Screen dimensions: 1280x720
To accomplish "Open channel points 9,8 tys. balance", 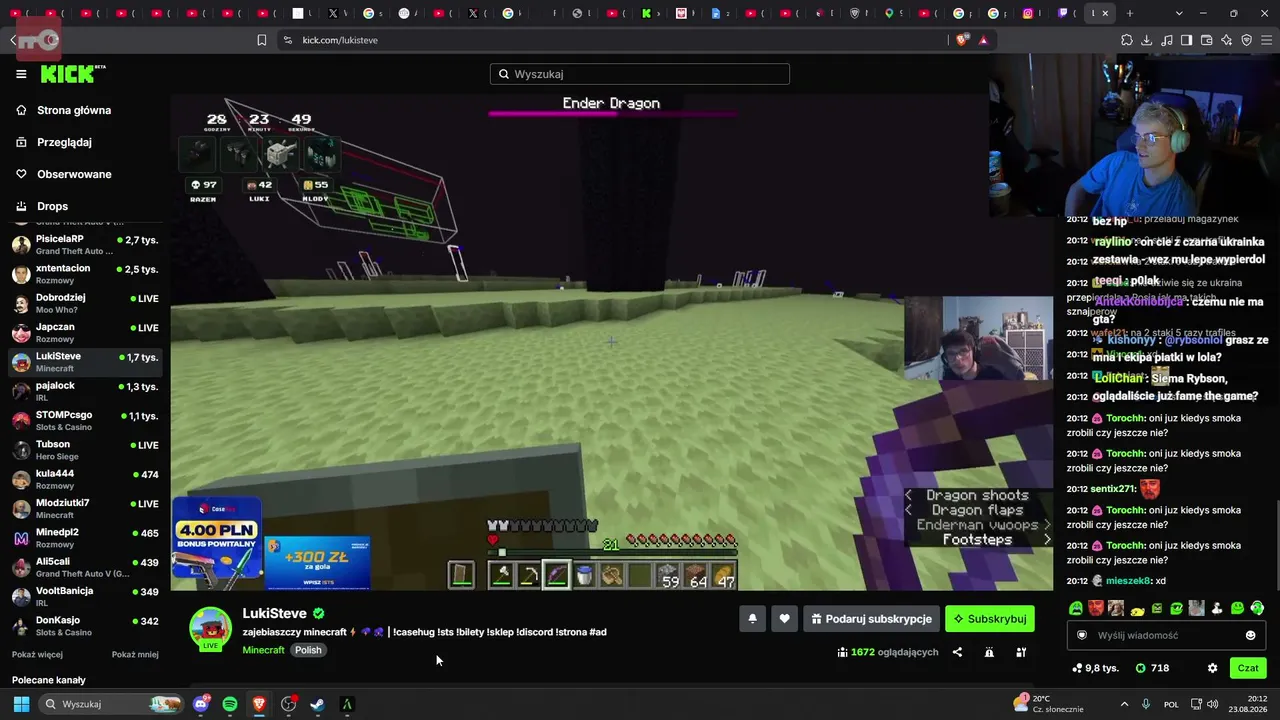I will point(1094,668).
